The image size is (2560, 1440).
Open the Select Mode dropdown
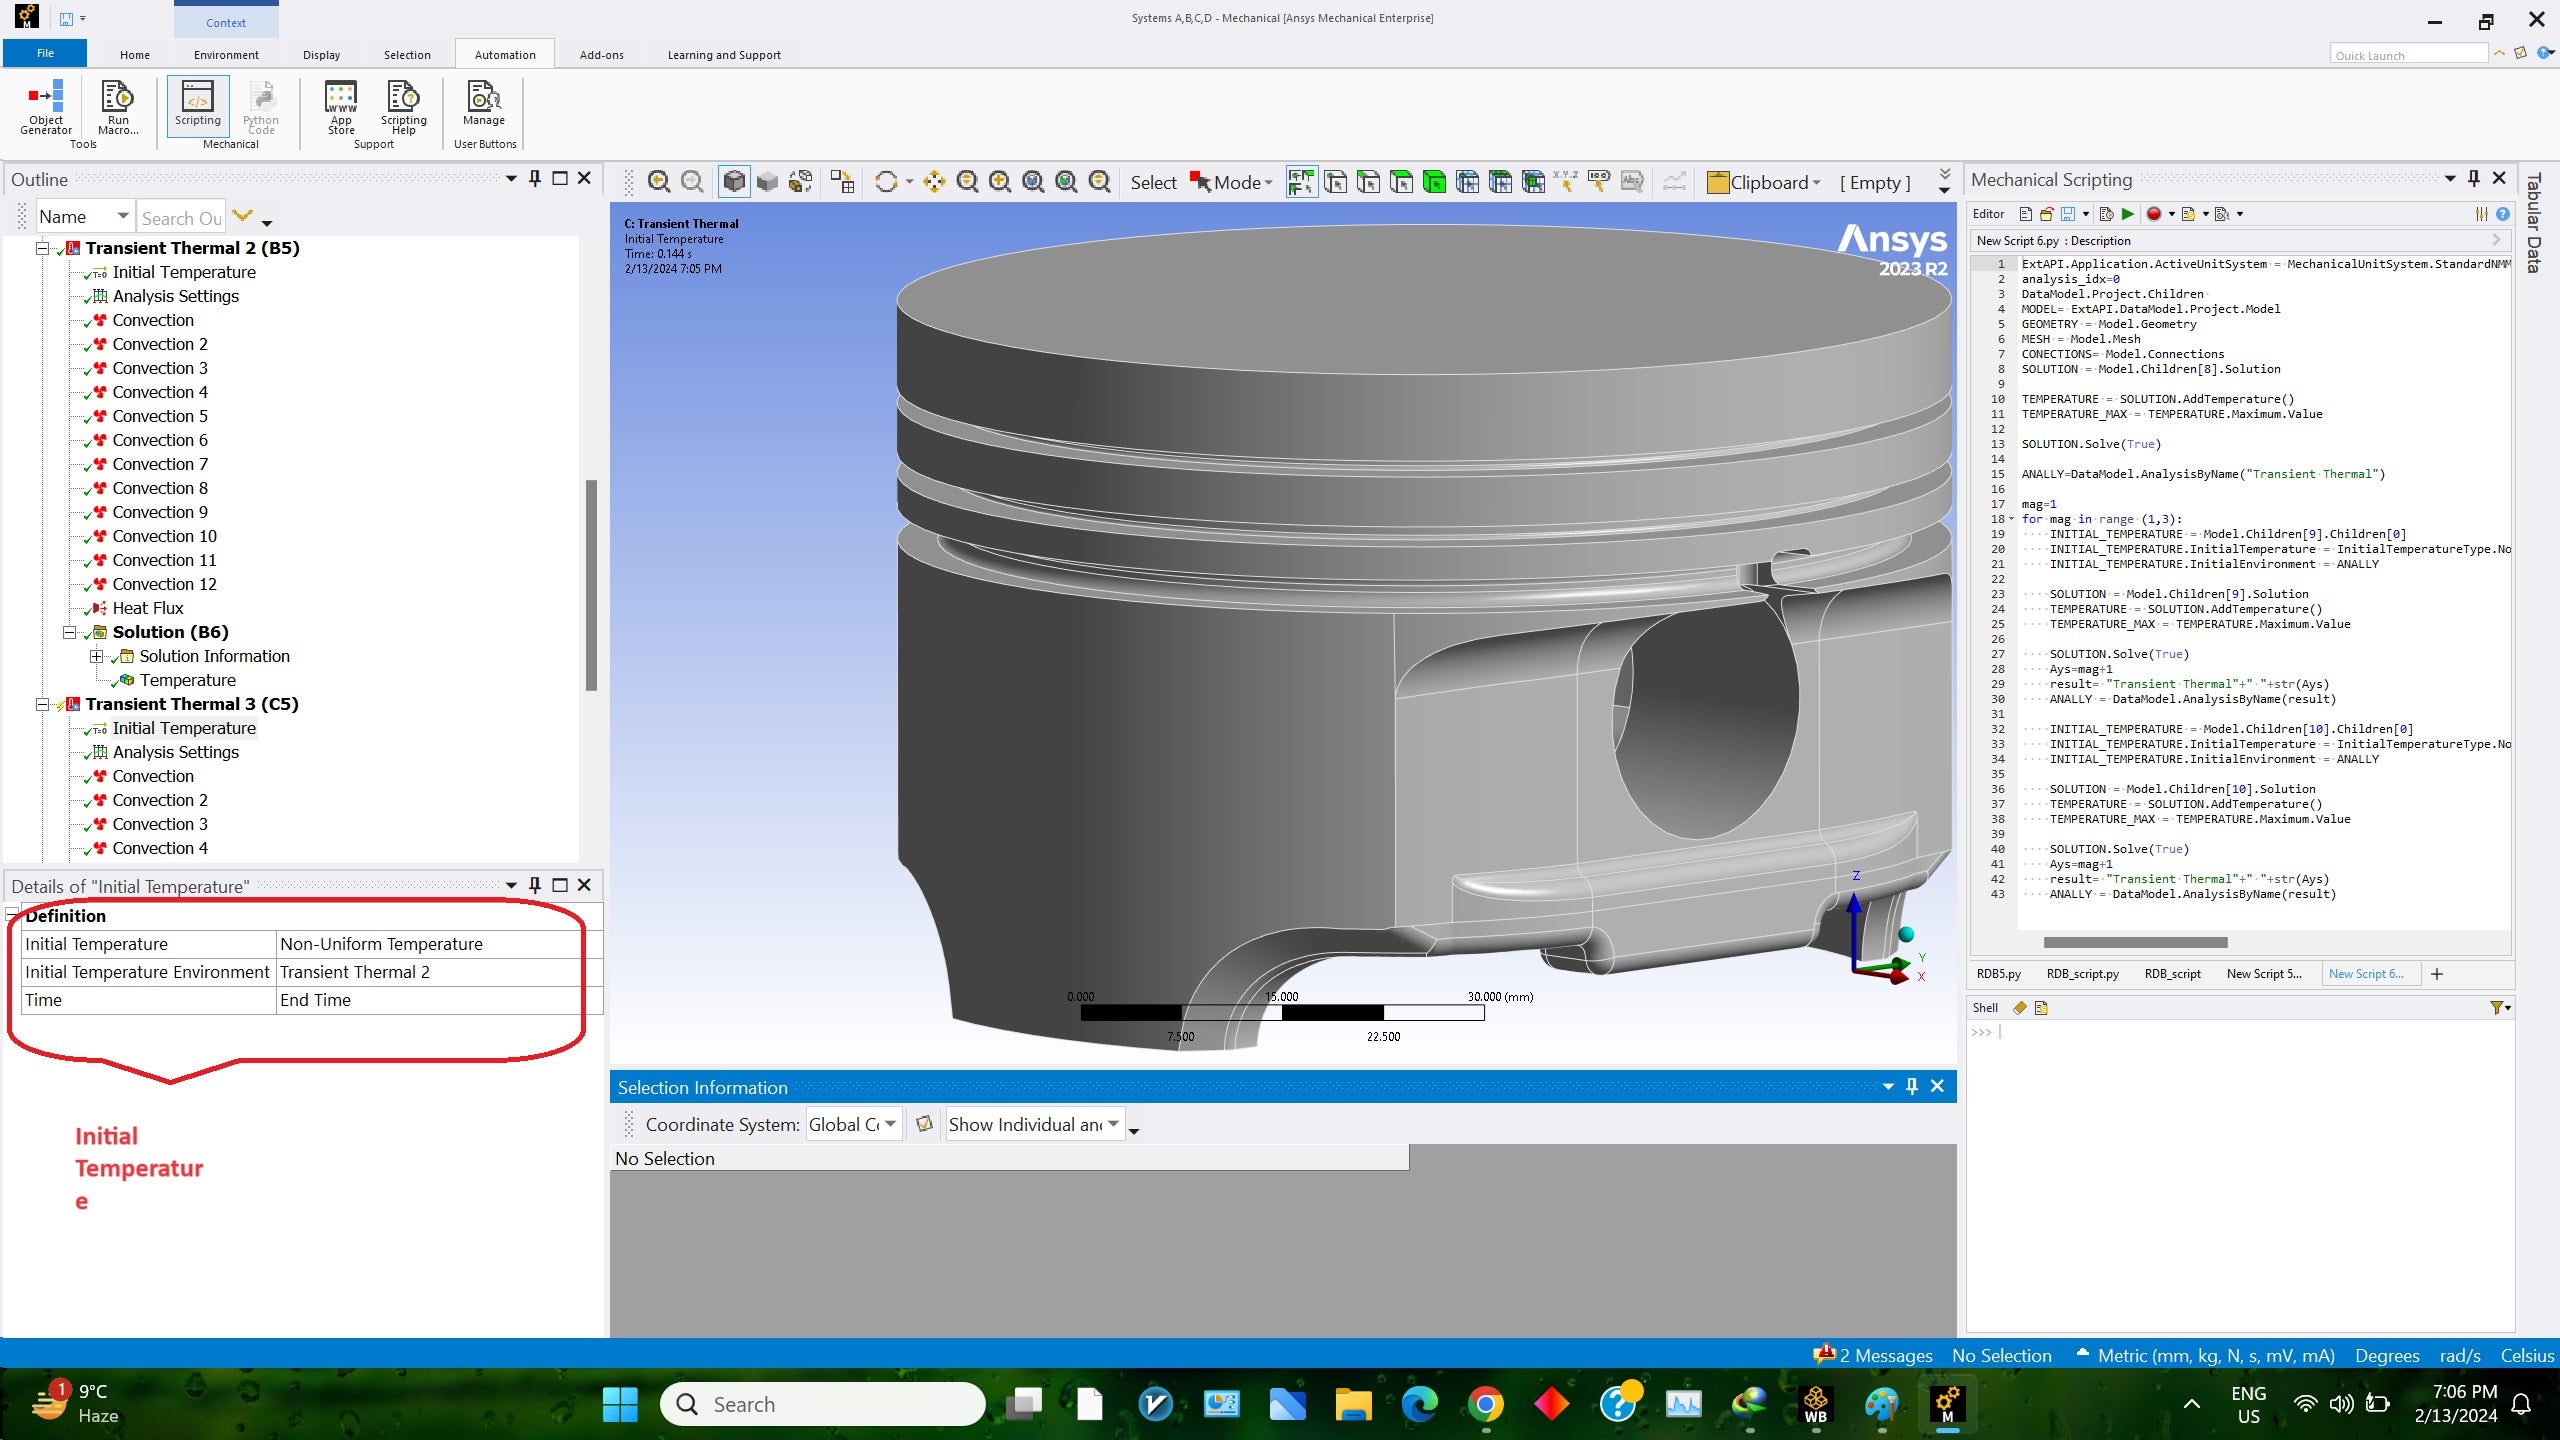point(1231,182)
